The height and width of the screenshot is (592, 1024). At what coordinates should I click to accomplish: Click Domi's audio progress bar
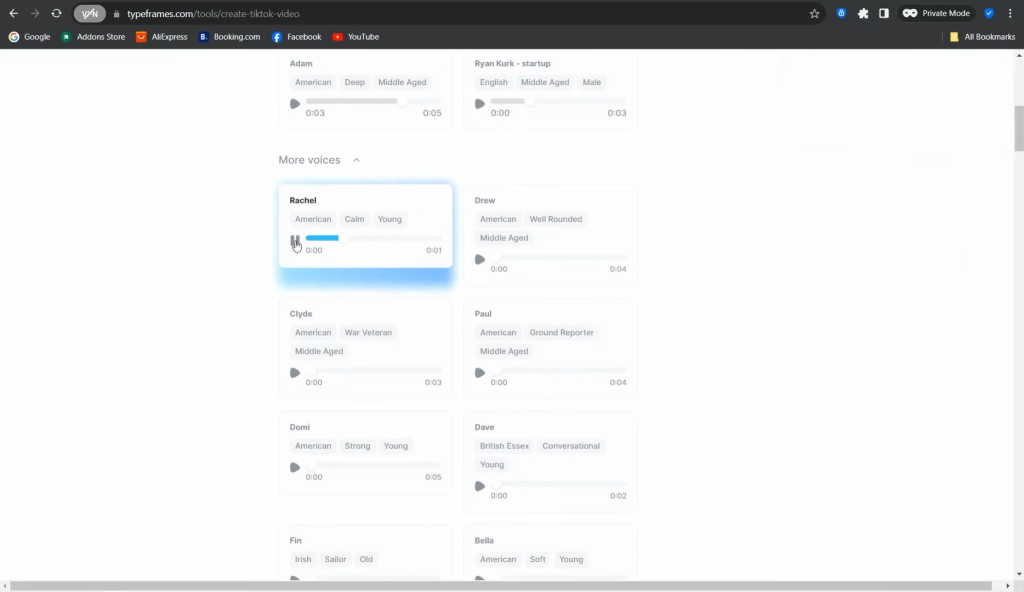pyautogui.click(x=374, y=465)
